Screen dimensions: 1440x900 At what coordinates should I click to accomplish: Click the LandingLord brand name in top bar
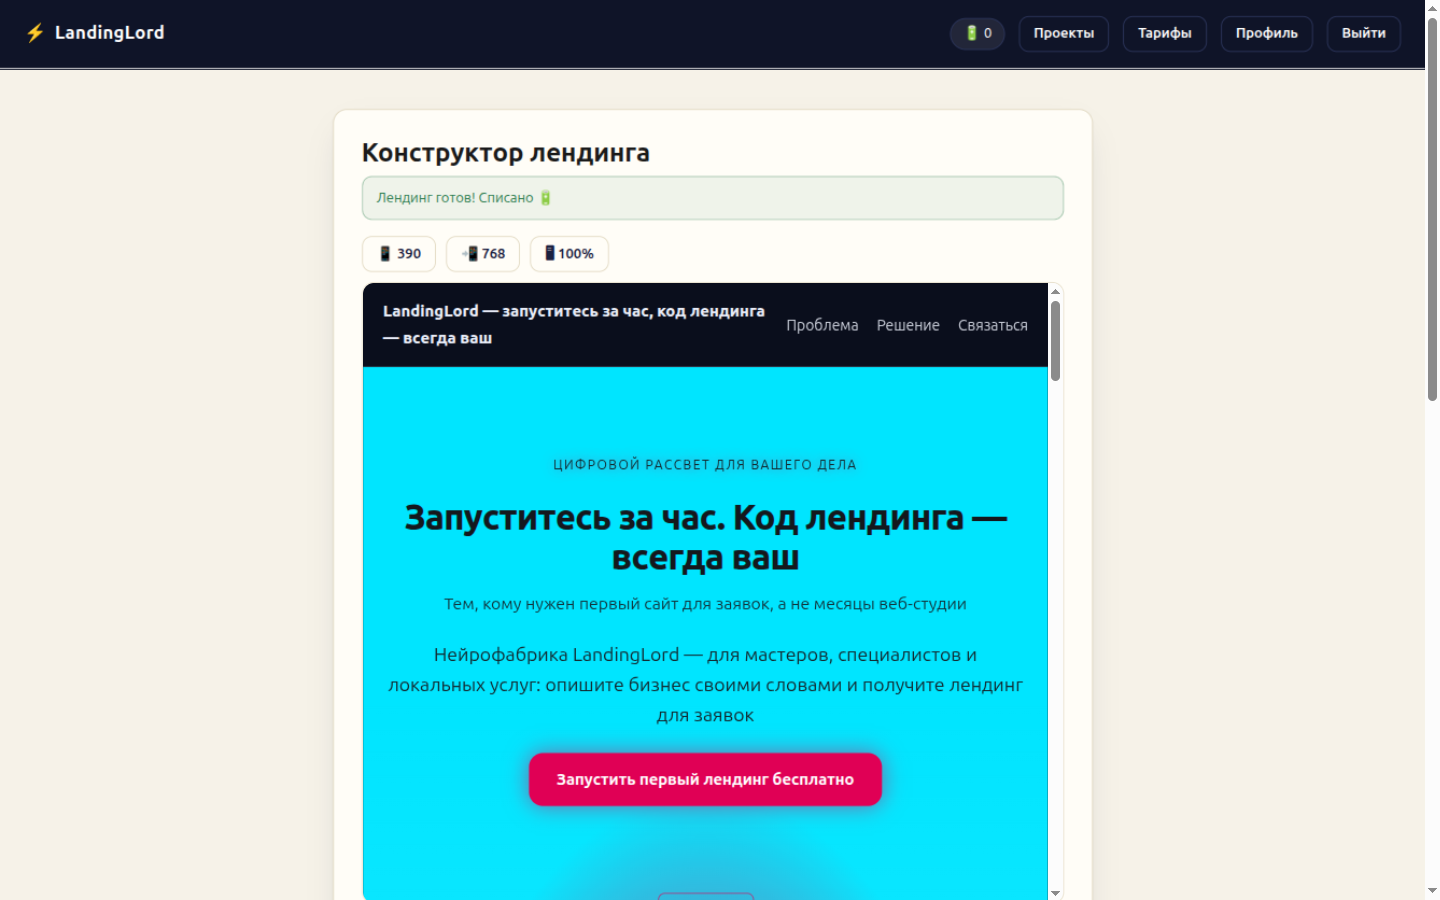(109, 33)
